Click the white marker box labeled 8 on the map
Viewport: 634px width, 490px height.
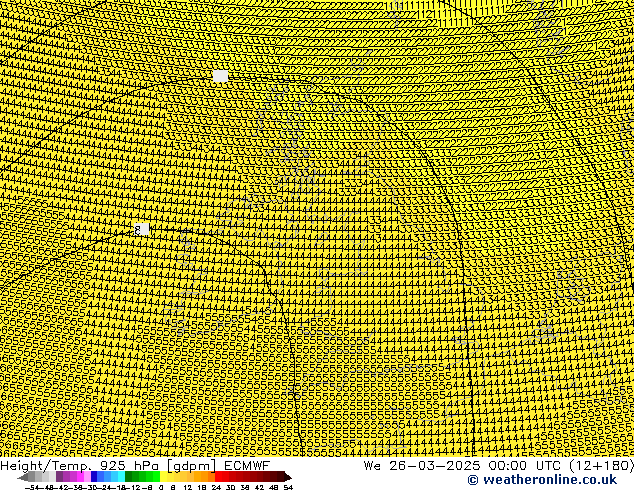(142, 229)
